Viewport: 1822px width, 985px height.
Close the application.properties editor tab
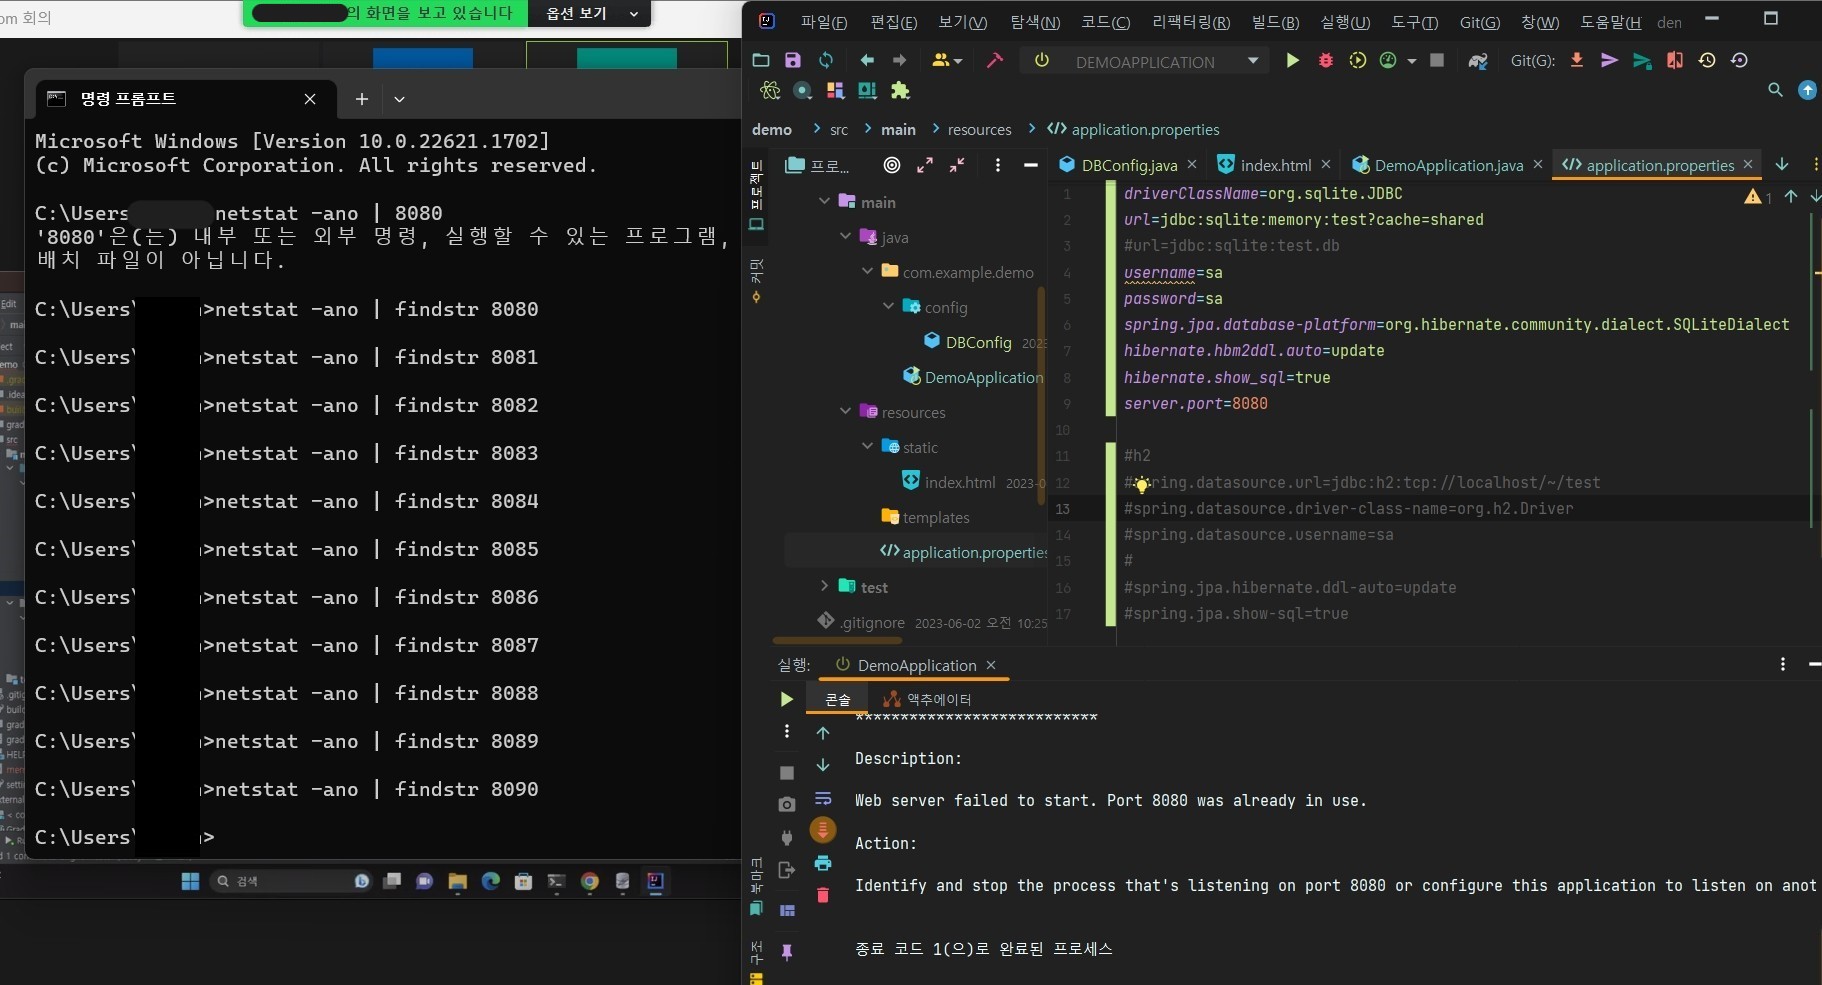[x=1748, y=164]
